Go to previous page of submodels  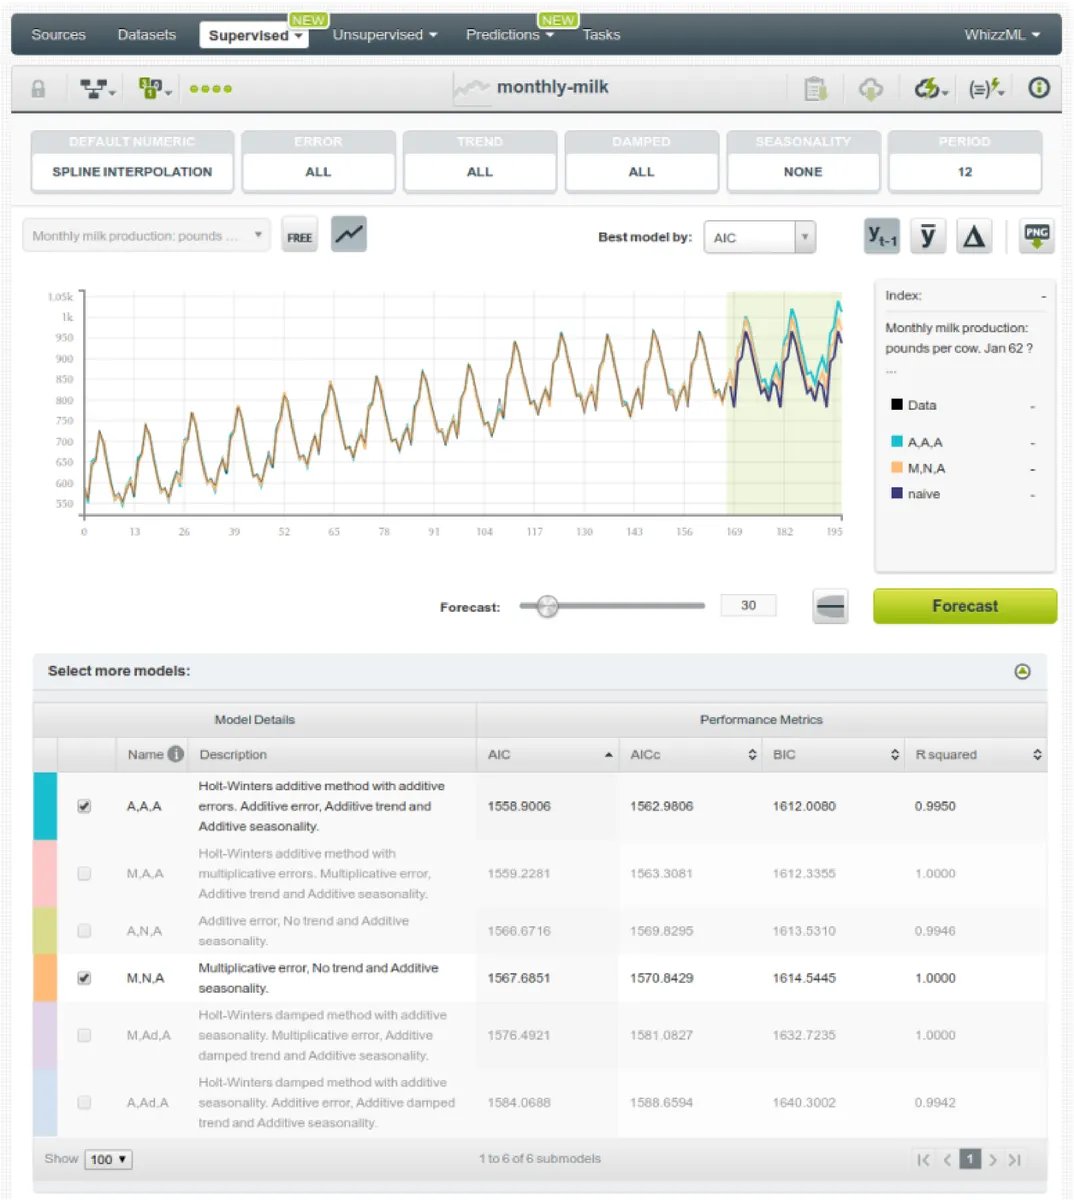(947, 1160)
